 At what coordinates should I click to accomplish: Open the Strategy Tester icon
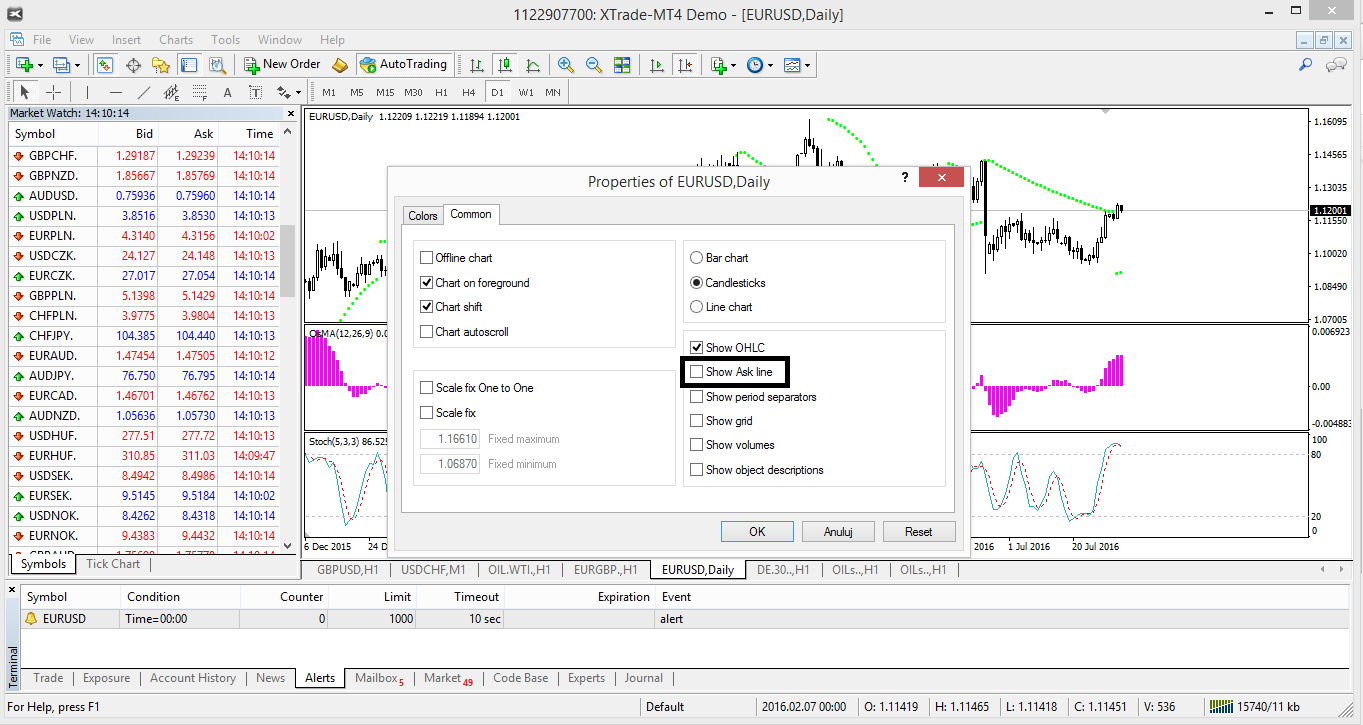click(217, 65)
